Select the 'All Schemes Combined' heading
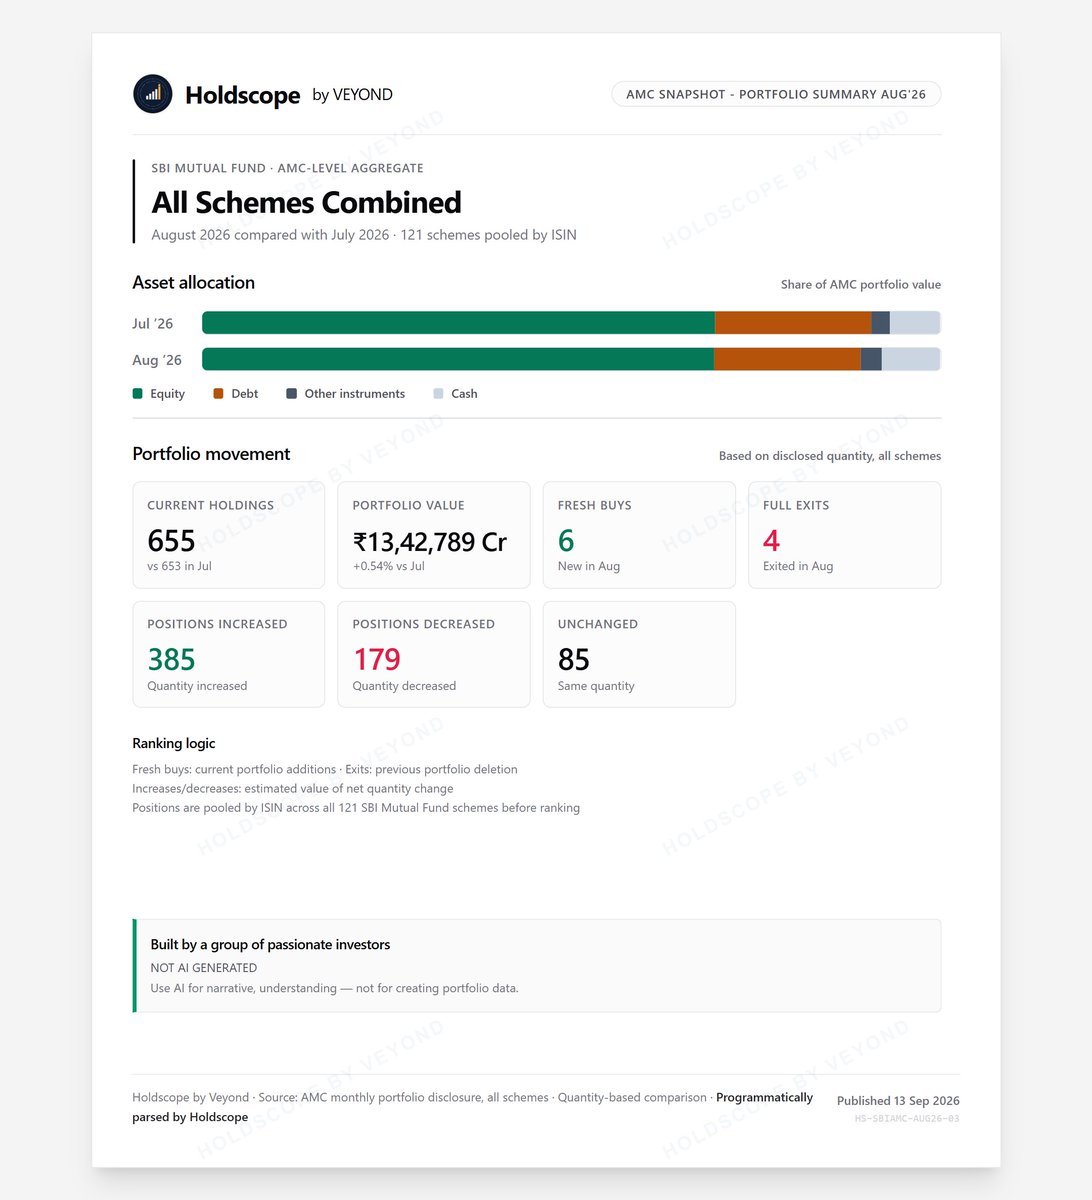This screenshot has height=1200, width=1092. [x=306, y=202]
